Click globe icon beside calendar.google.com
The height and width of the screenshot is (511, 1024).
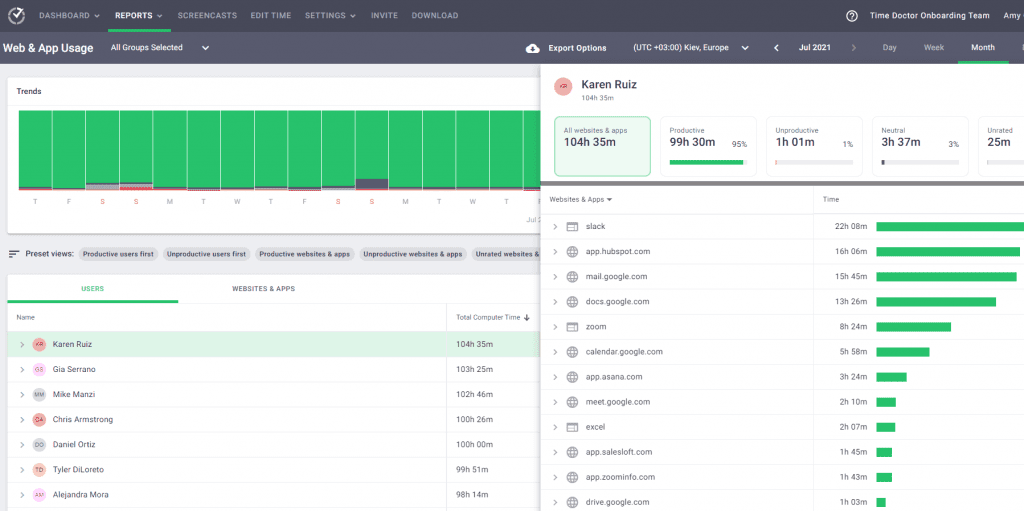click(x=572, y=352)
